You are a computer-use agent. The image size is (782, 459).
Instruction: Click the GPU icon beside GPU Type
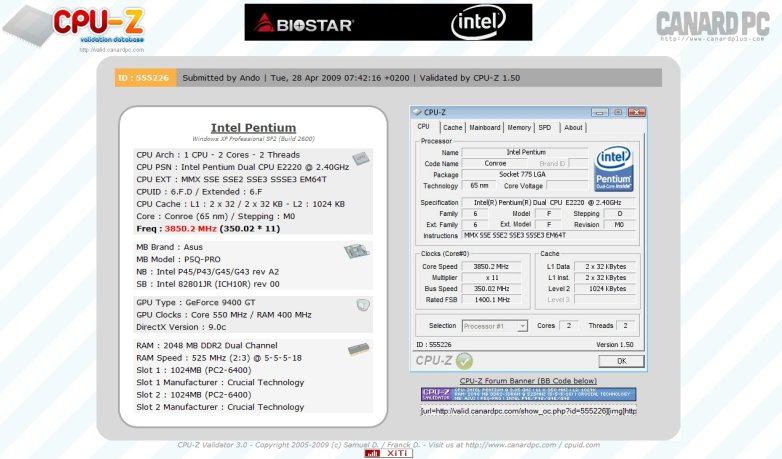[x=363, y=304]
